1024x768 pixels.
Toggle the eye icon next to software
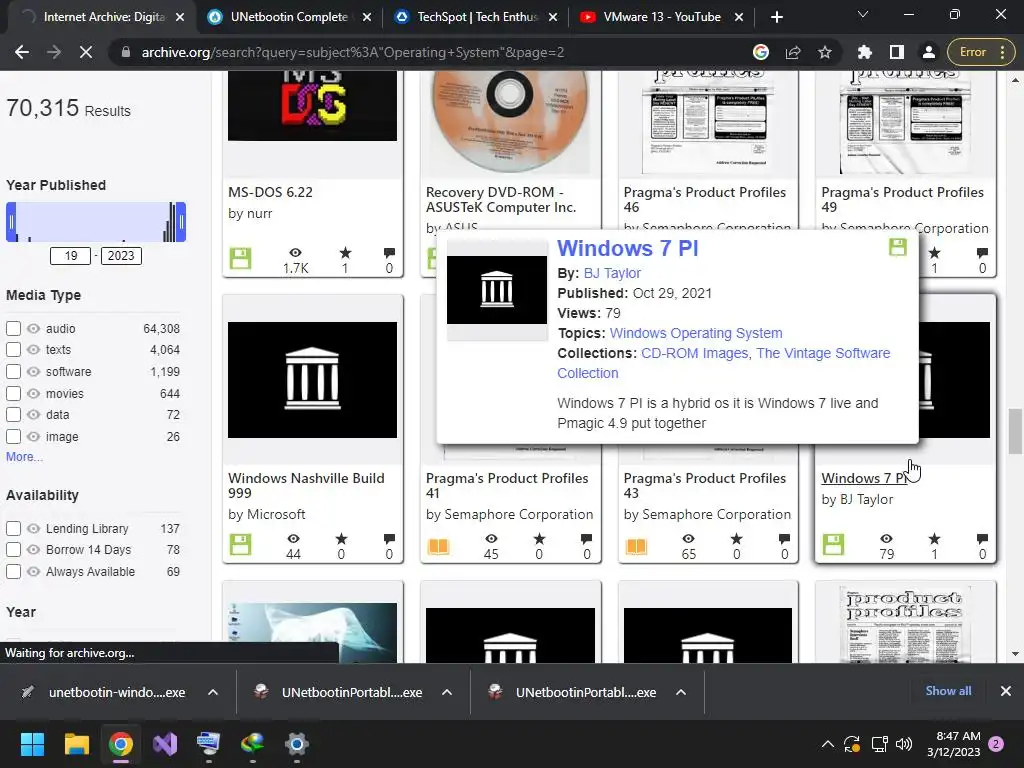tap(33, 372)
